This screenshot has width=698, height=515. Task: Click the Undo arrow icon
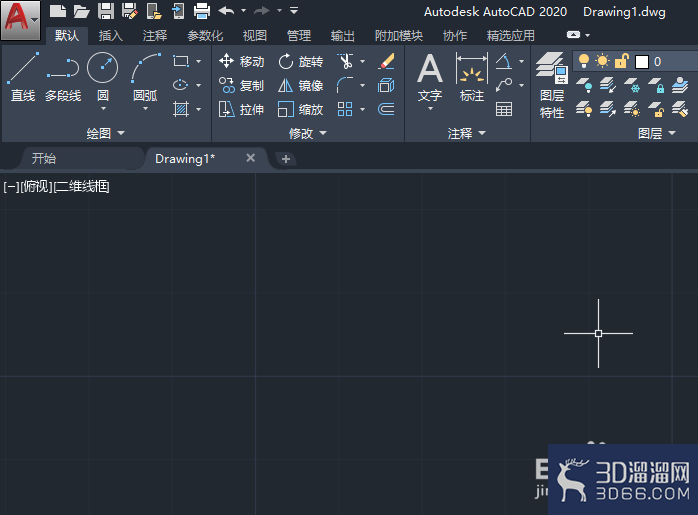227,10
